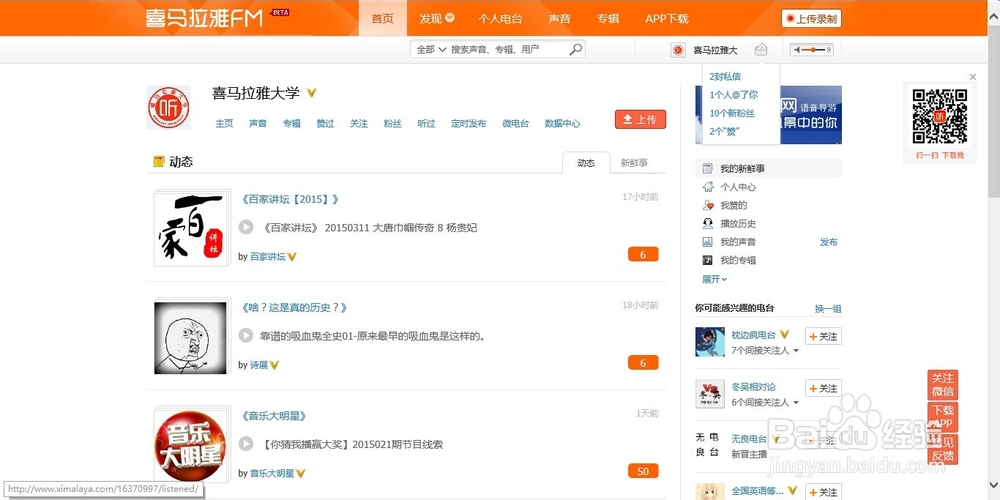The image size is (1000, 500).
Task: Adjust the volume slider in top bar
Action: [812, 50]
